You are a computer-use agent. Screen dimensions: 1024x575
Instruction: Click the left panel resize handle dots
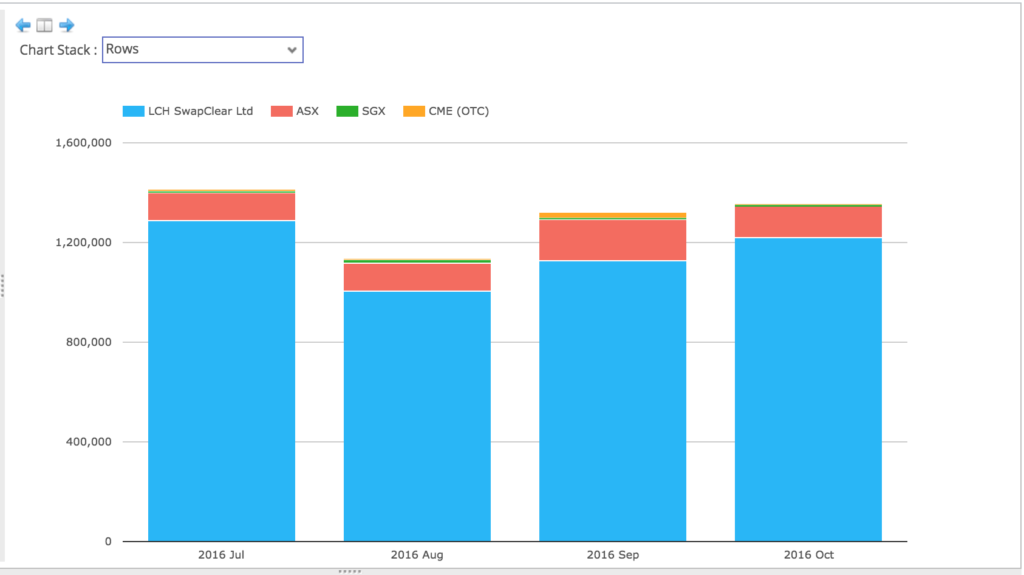[3, 286]
